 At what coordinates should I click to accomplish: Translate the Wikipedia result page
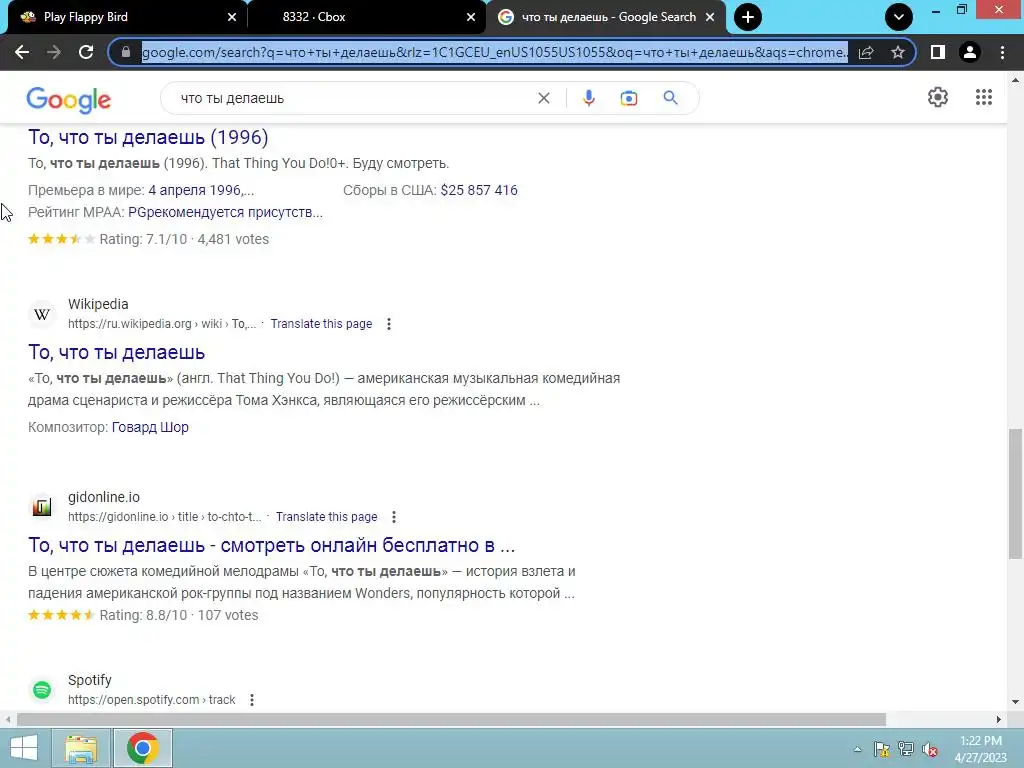pyautogui.click(x=321, y=324)
